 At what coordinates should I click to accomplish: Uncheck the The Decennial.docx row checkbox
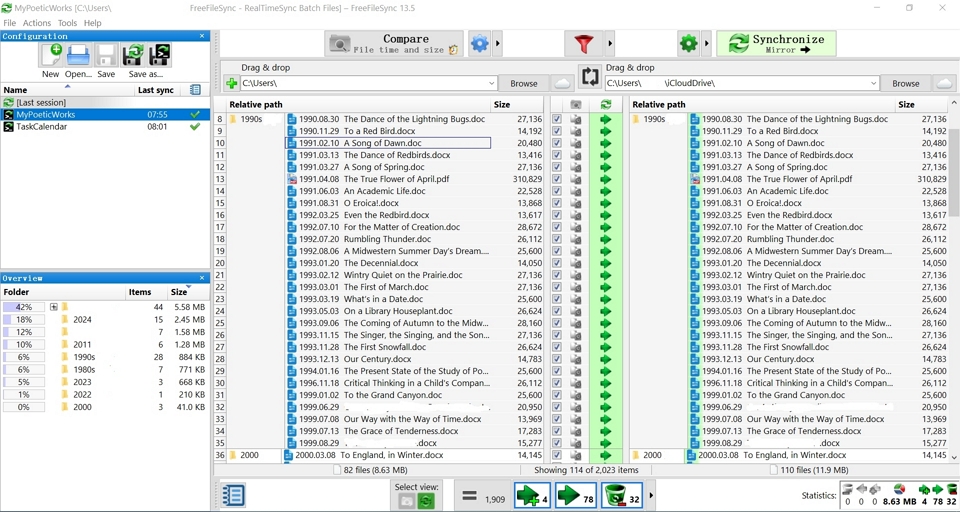pos(557,263)
